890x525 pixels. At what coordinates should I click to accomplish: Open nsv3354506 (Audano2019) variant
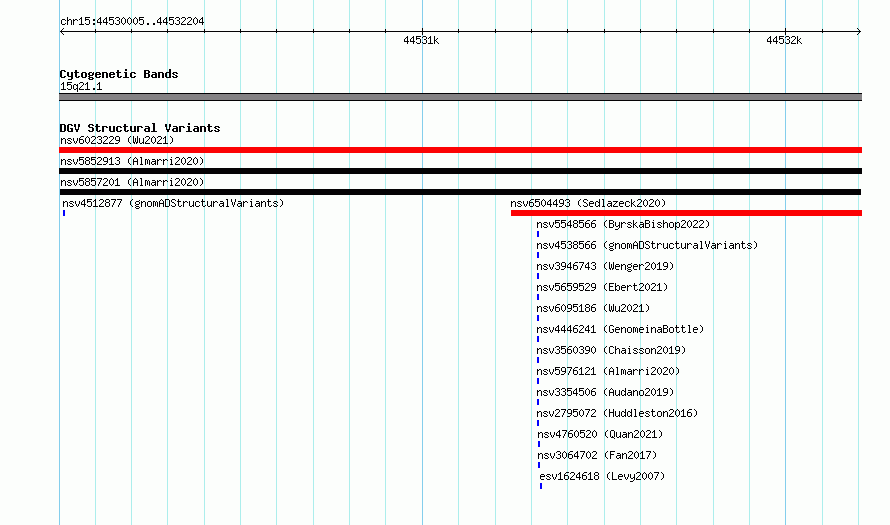605,392
